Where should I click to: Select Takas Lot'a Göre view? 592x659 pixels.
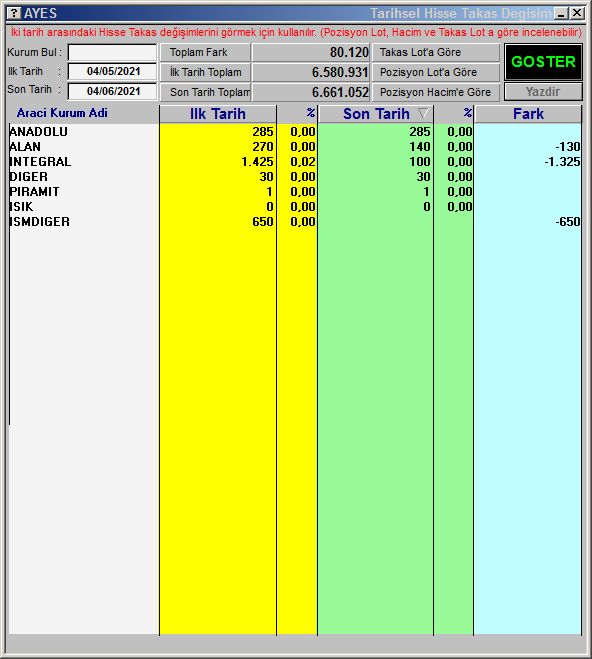[x=436, y=53]
